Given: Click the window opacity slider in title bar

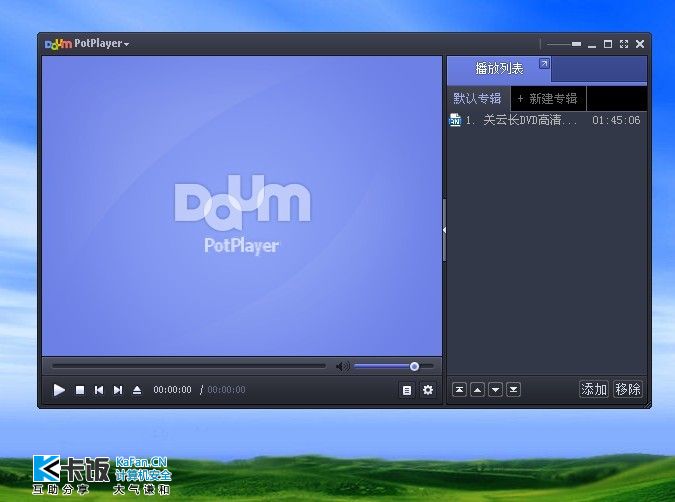Looking at the screenshot, I should click(564, 44).
